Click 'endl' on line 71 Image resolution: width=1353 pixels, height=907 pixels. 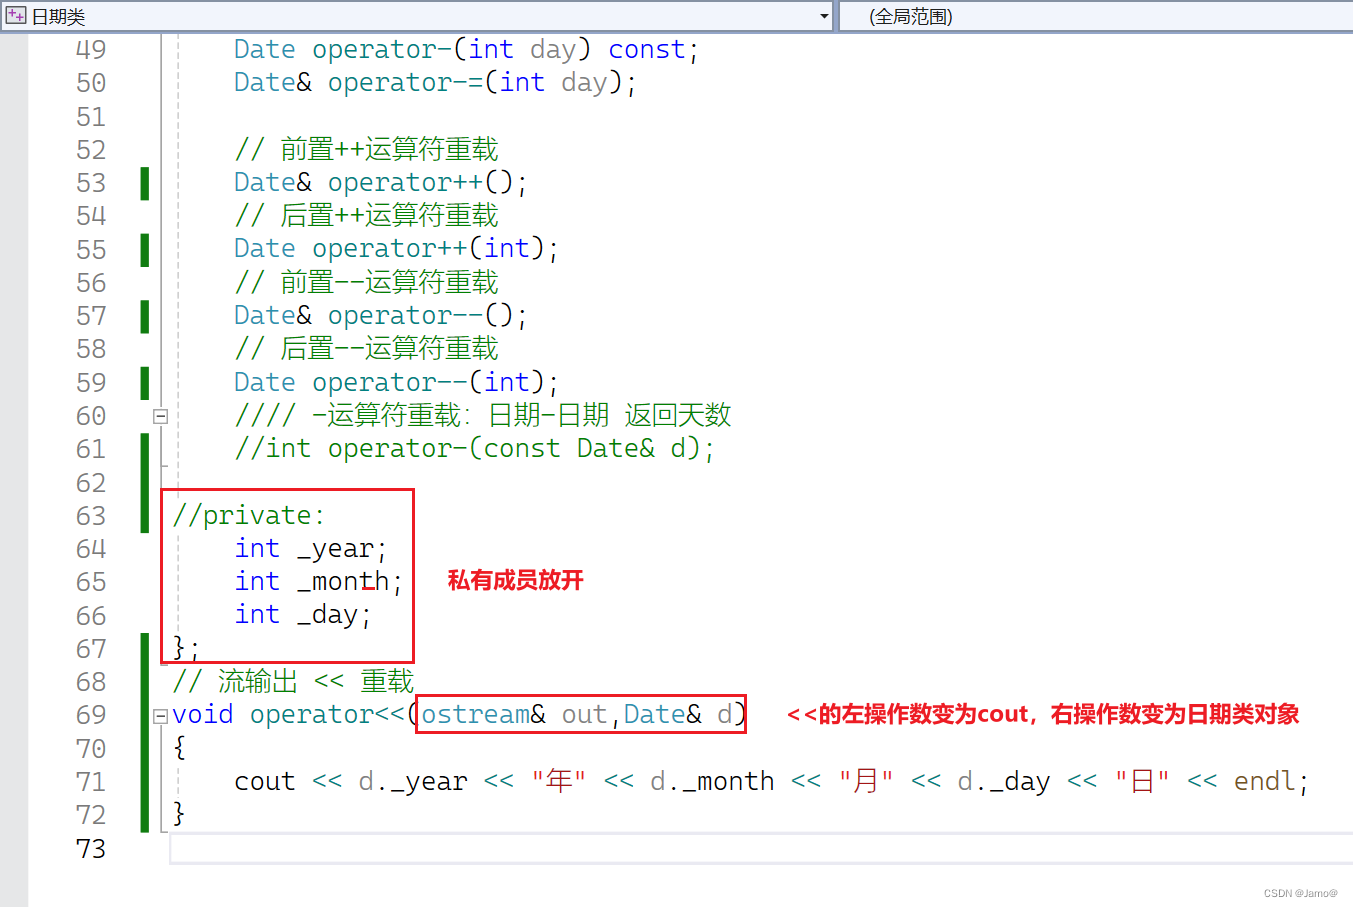pyautogui.click(x=1265, y=782)
